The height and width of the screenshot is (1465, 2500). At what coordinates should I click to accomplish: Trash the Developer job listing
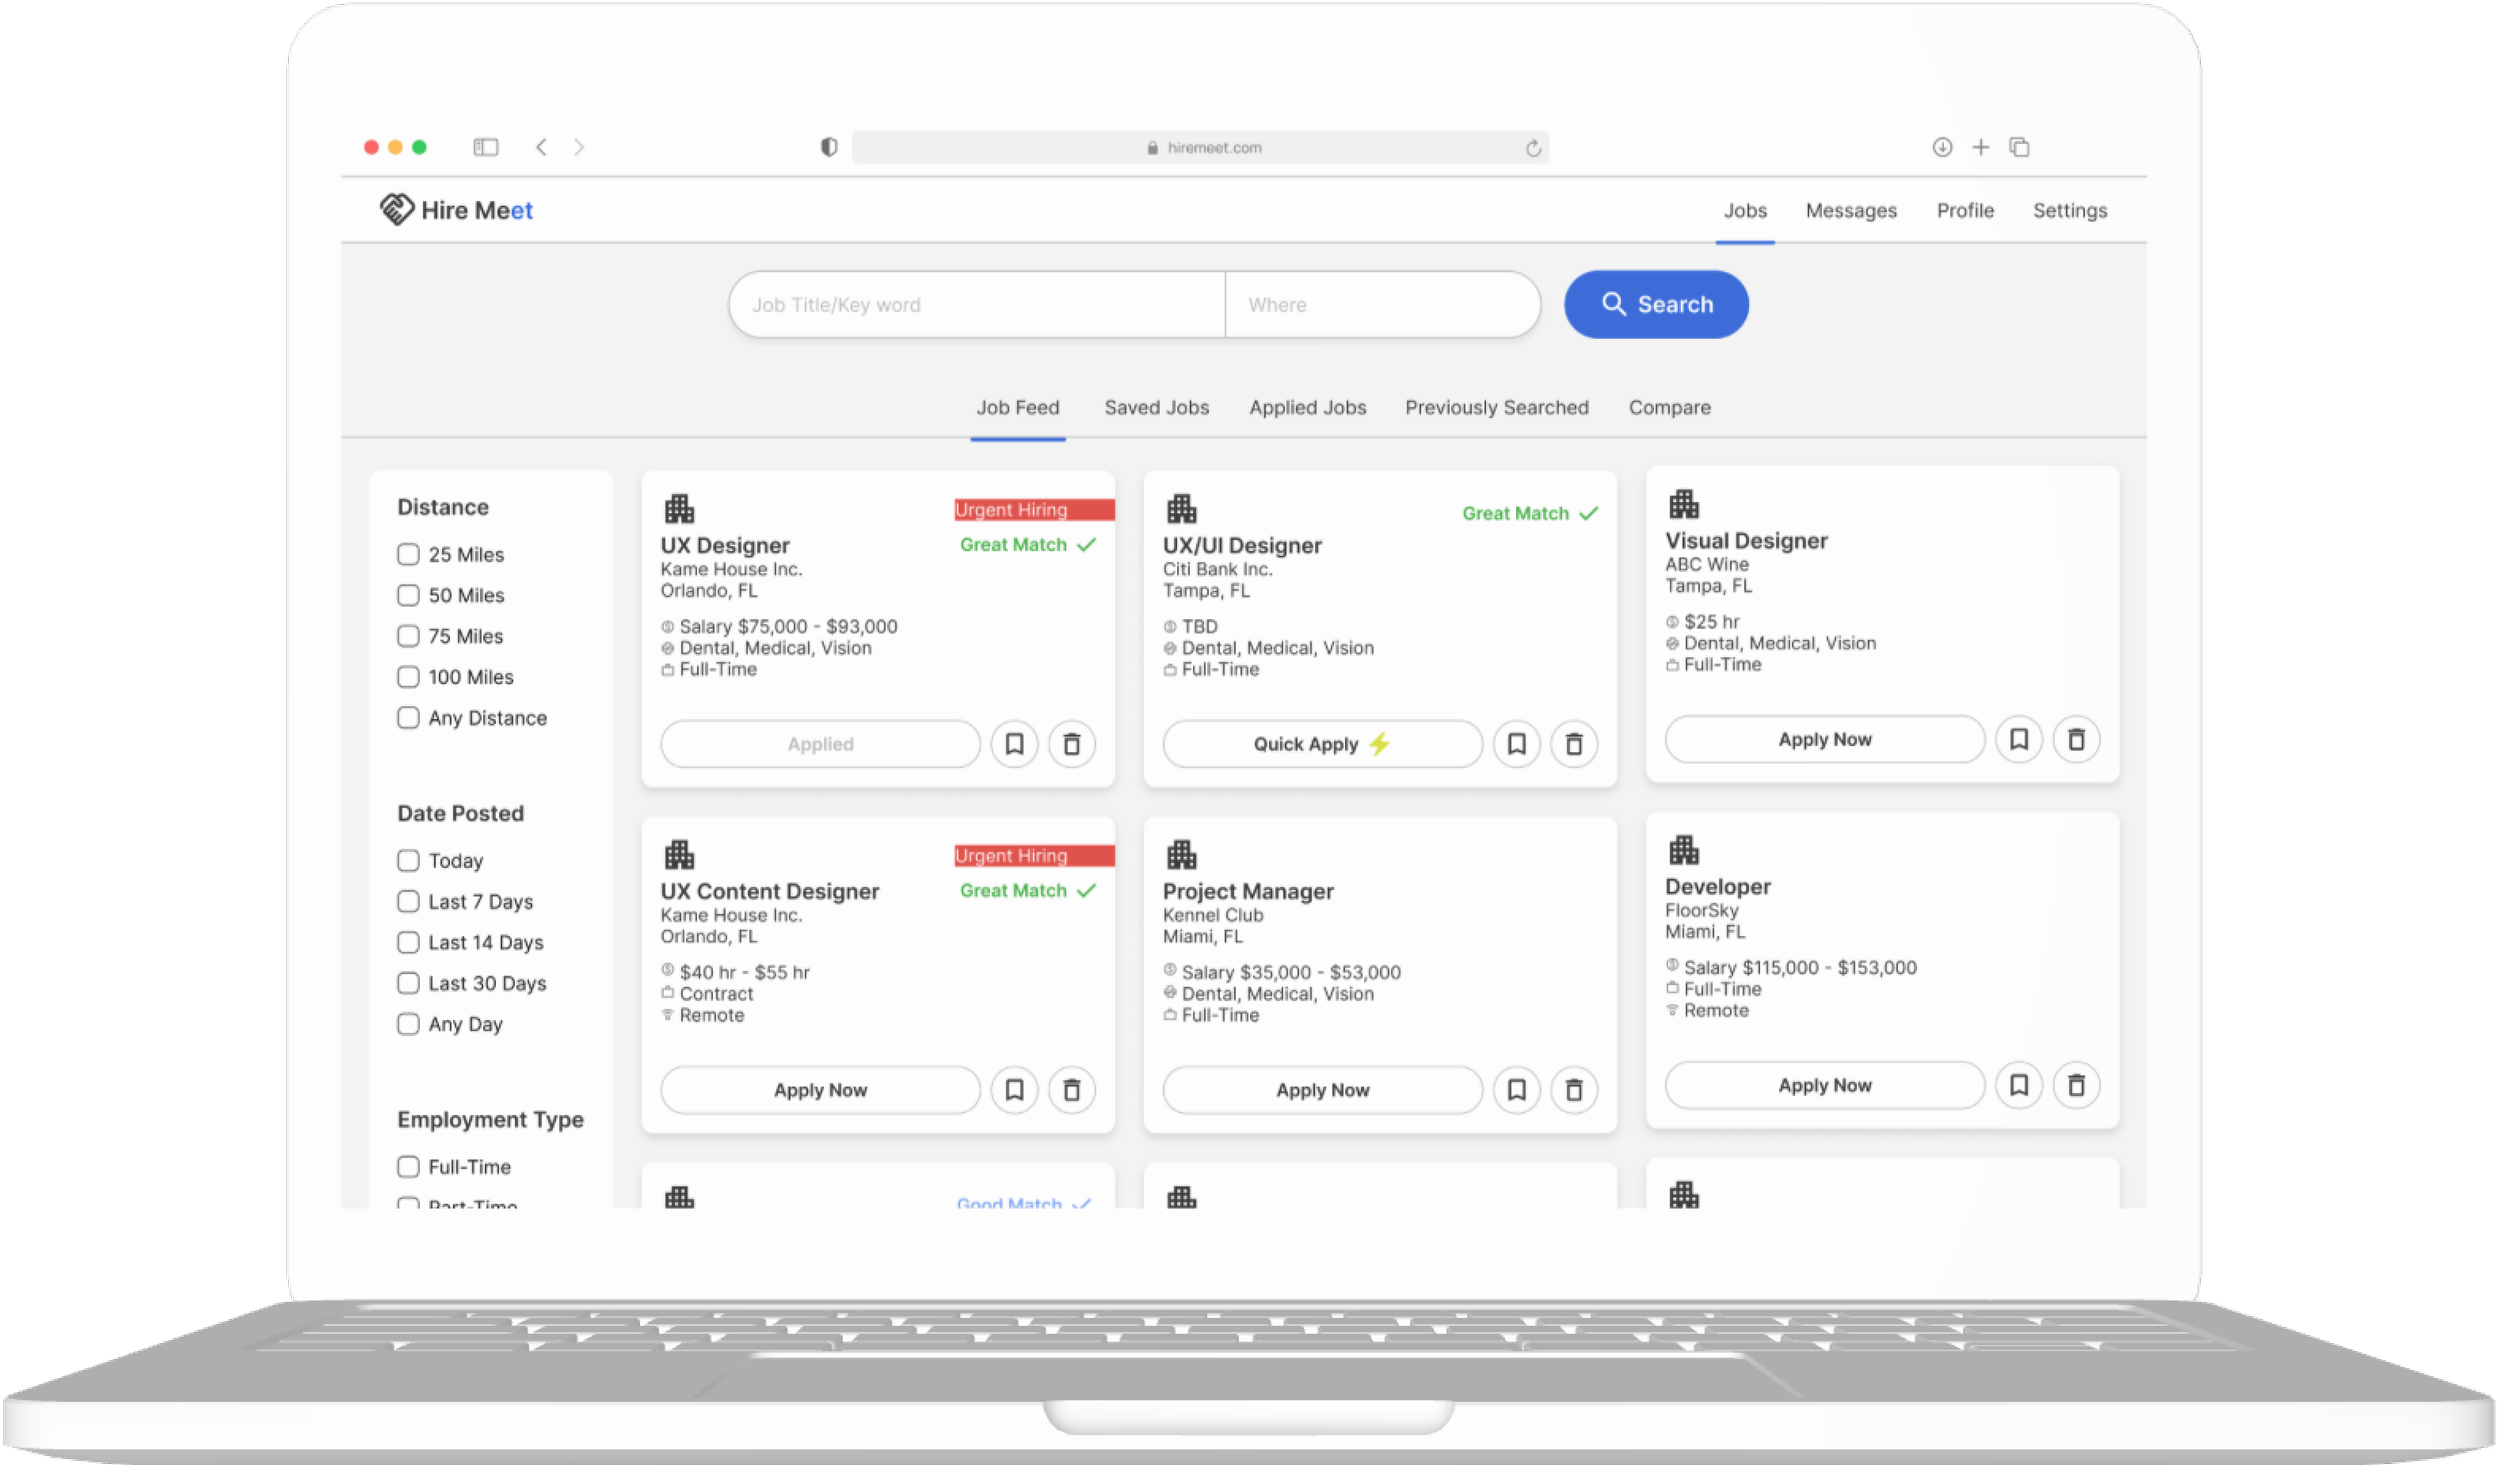2076,1085
